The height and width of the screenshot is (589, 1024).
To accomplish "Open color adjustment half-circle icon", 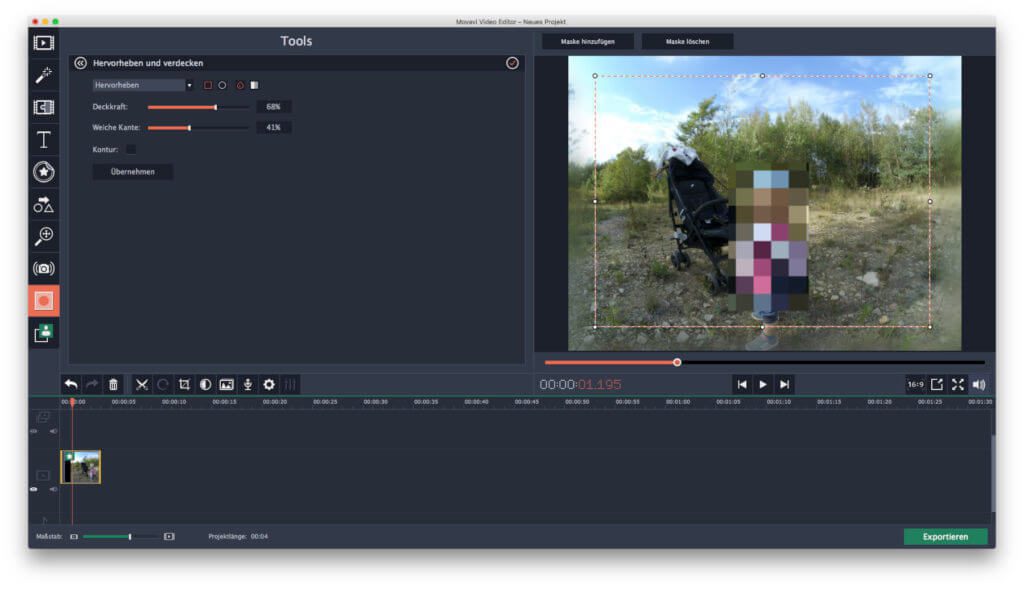I will tap(205, 384).
